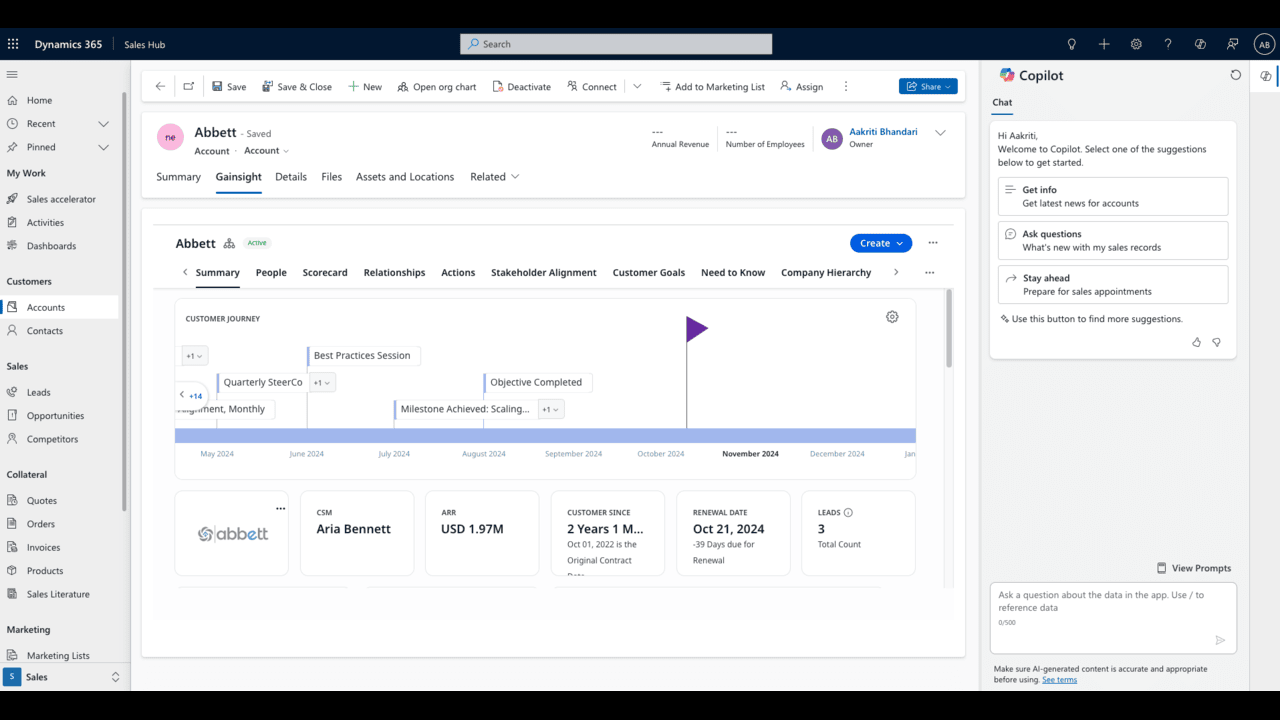Open command bar overflow vertical dots
1280x720 pixels.
point(846,86)
